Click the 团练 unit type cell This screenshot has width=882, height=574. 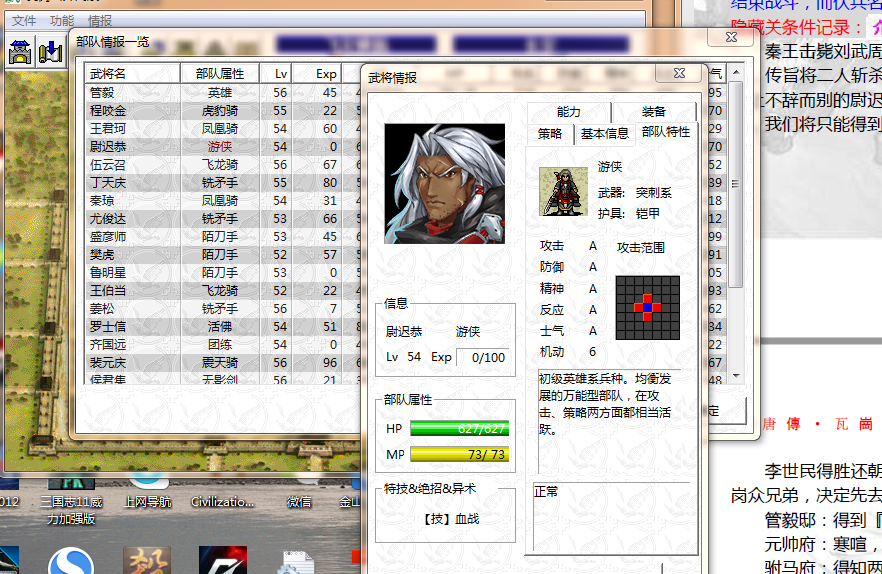220,344
